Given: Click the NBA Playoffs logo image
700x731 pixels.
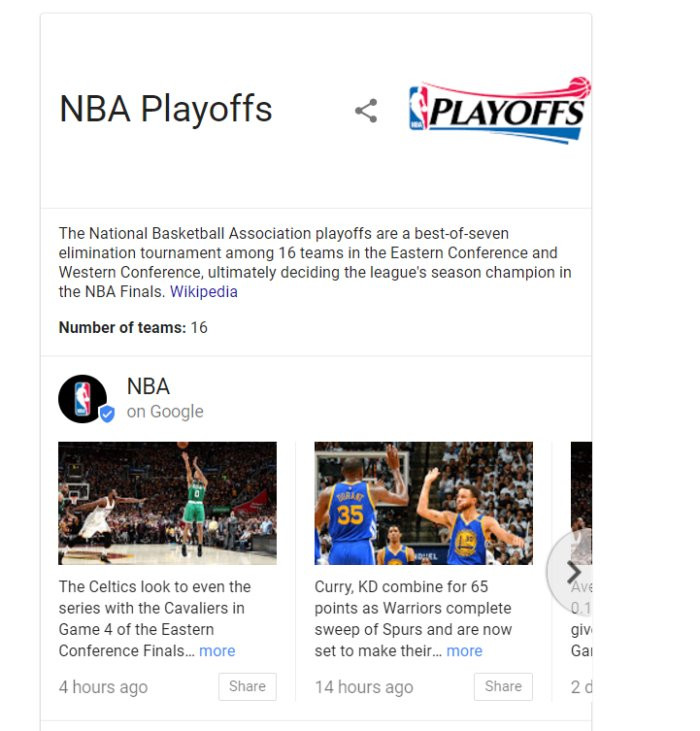Looking at the screenshot, I should click(500, 110).
